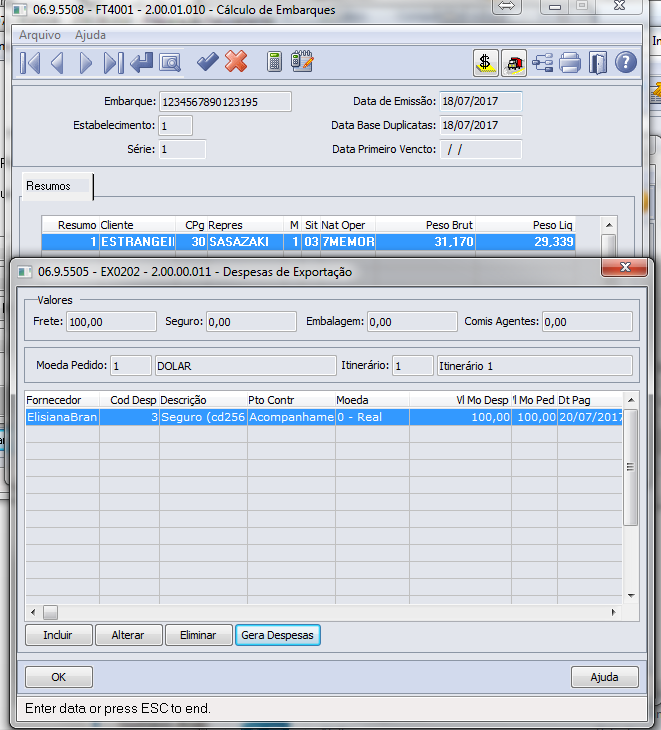
Task: Click the red truck transport icon
Action: tap(514, 63)
